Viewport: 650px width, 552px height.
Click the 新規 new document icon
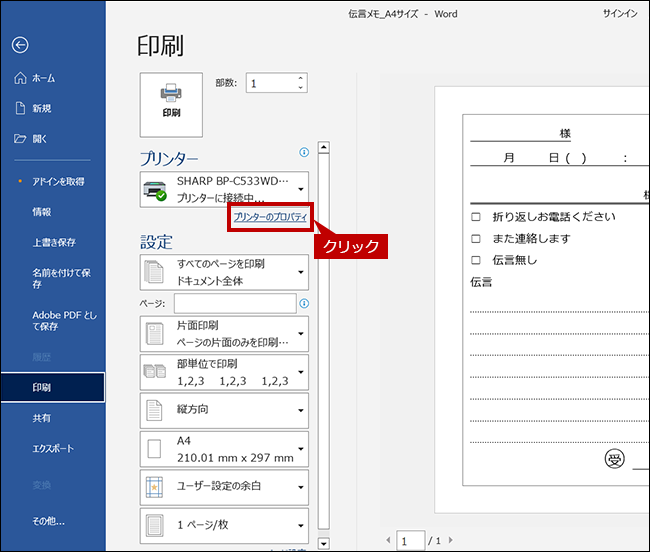[x=20, y=108]
